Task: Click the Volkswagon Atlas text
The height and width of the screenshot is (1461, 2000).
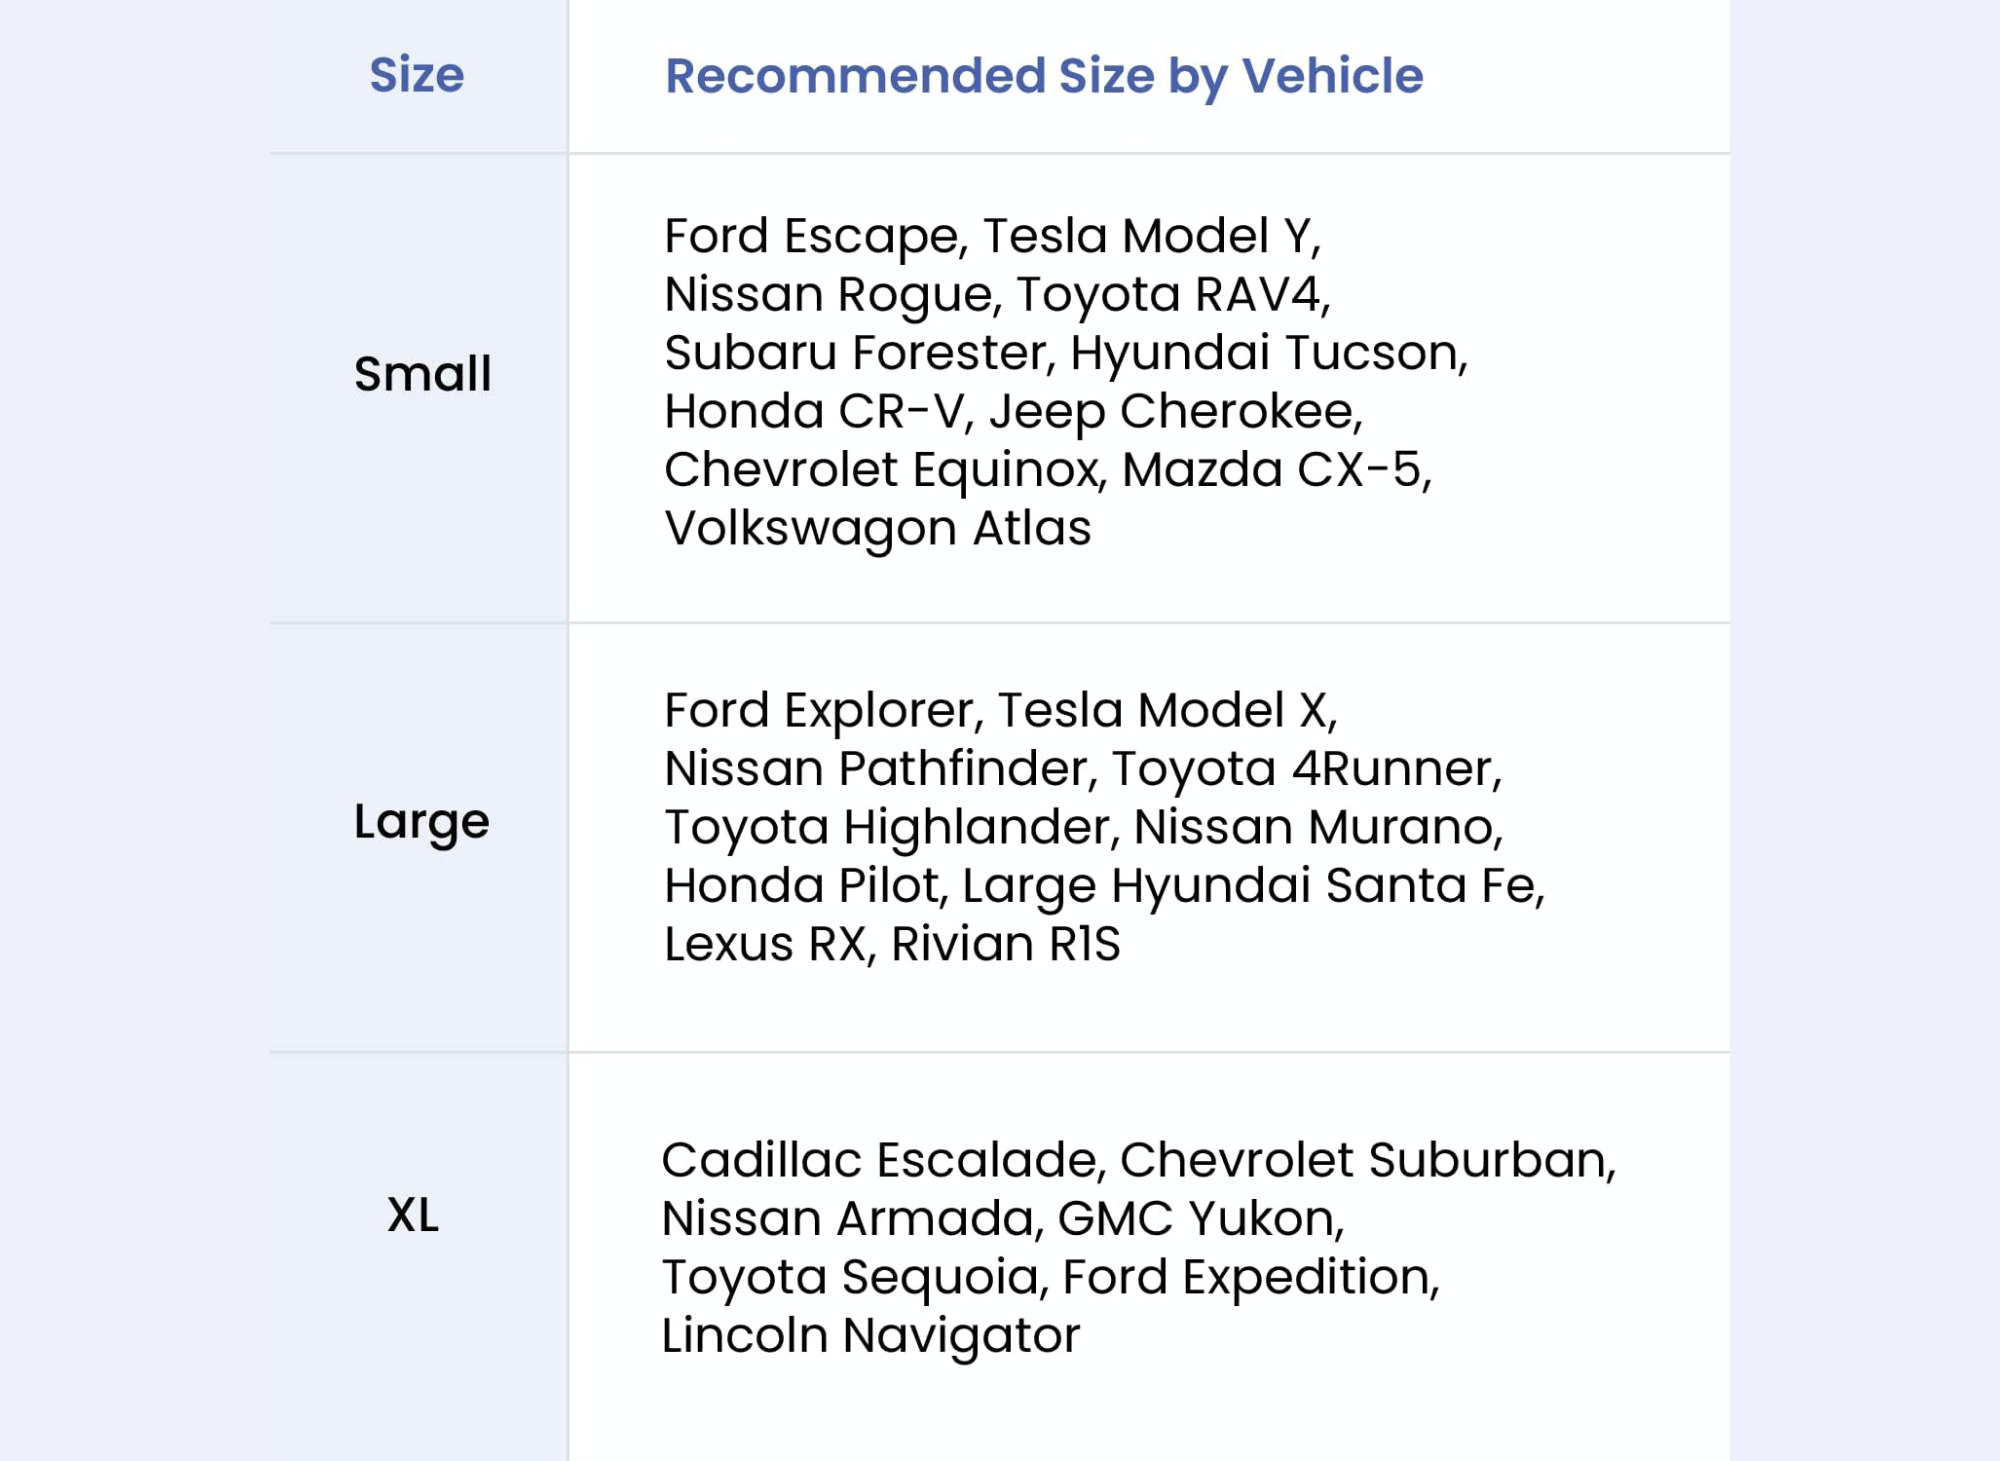Action: (x=878, y=530)
